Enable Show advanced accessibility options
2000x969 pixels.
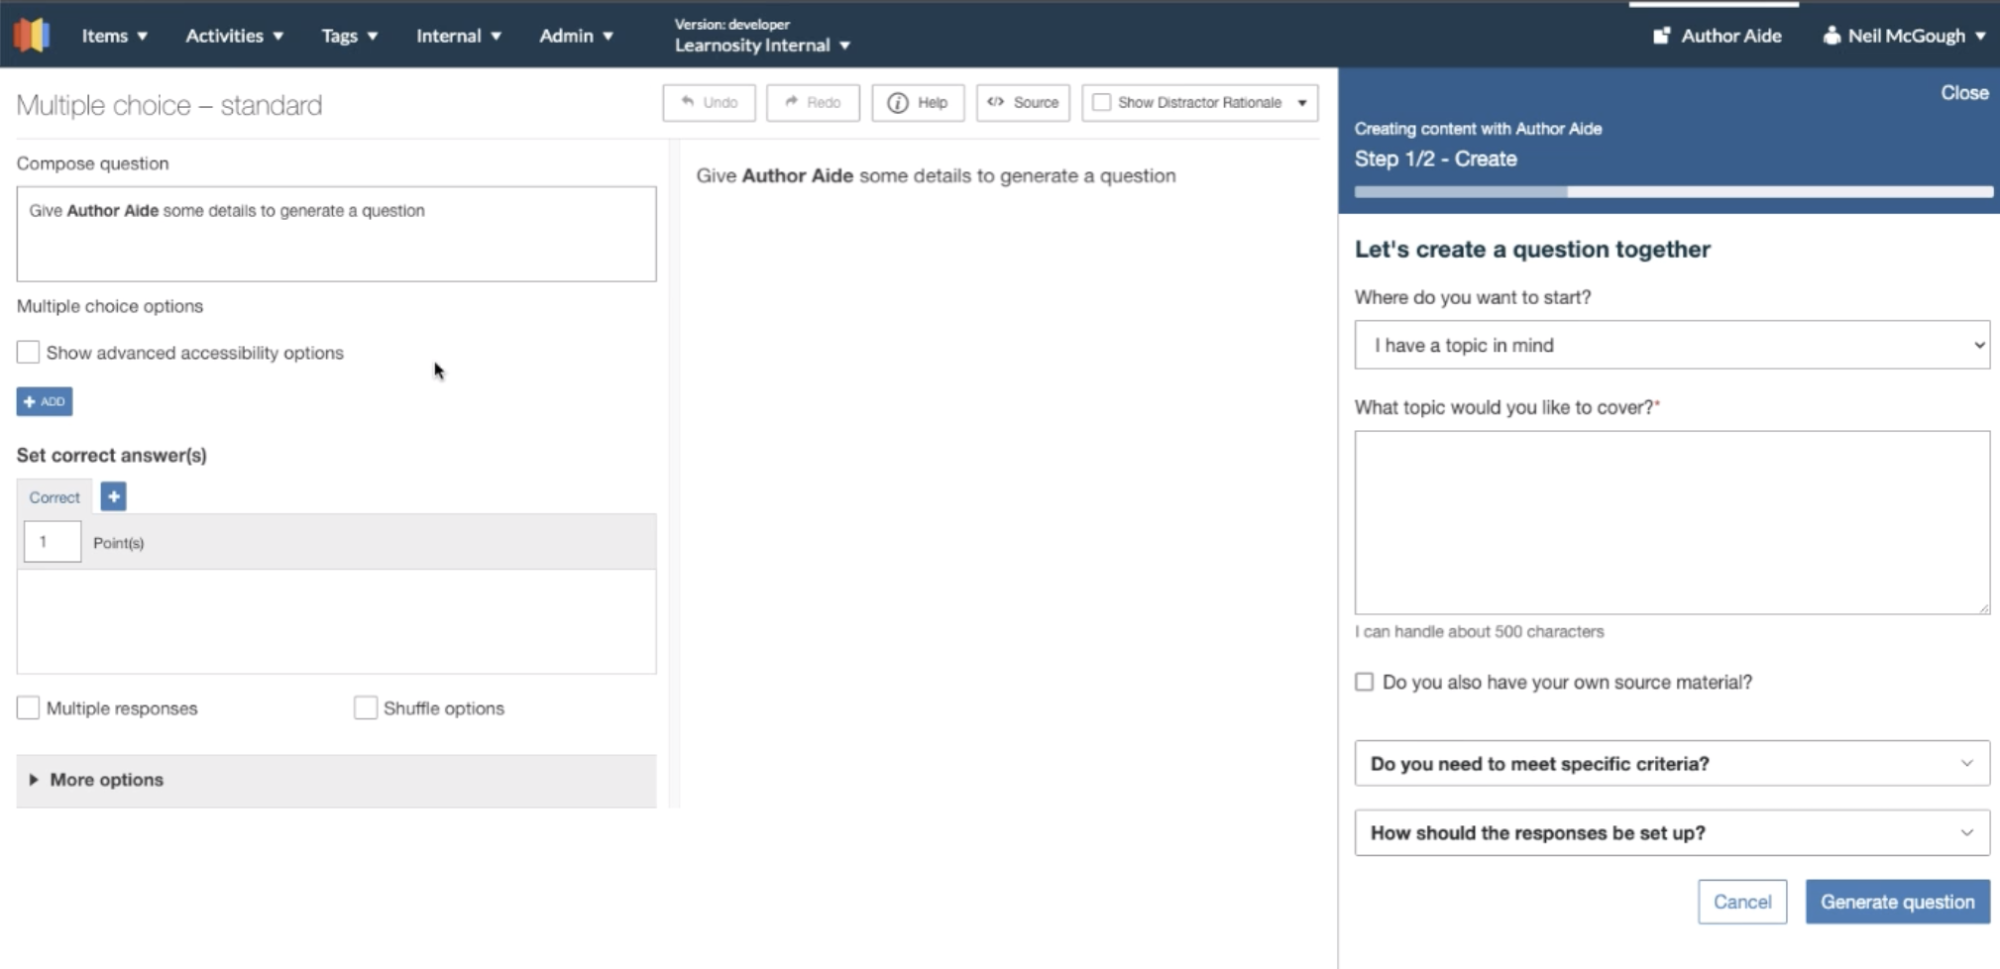click(28, 352)
